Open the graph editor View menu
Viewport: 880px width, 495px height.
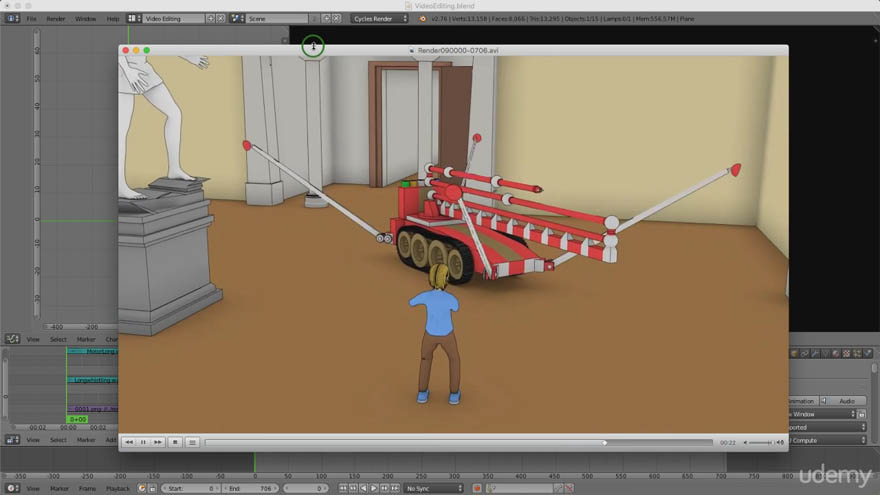coord(33,339)
